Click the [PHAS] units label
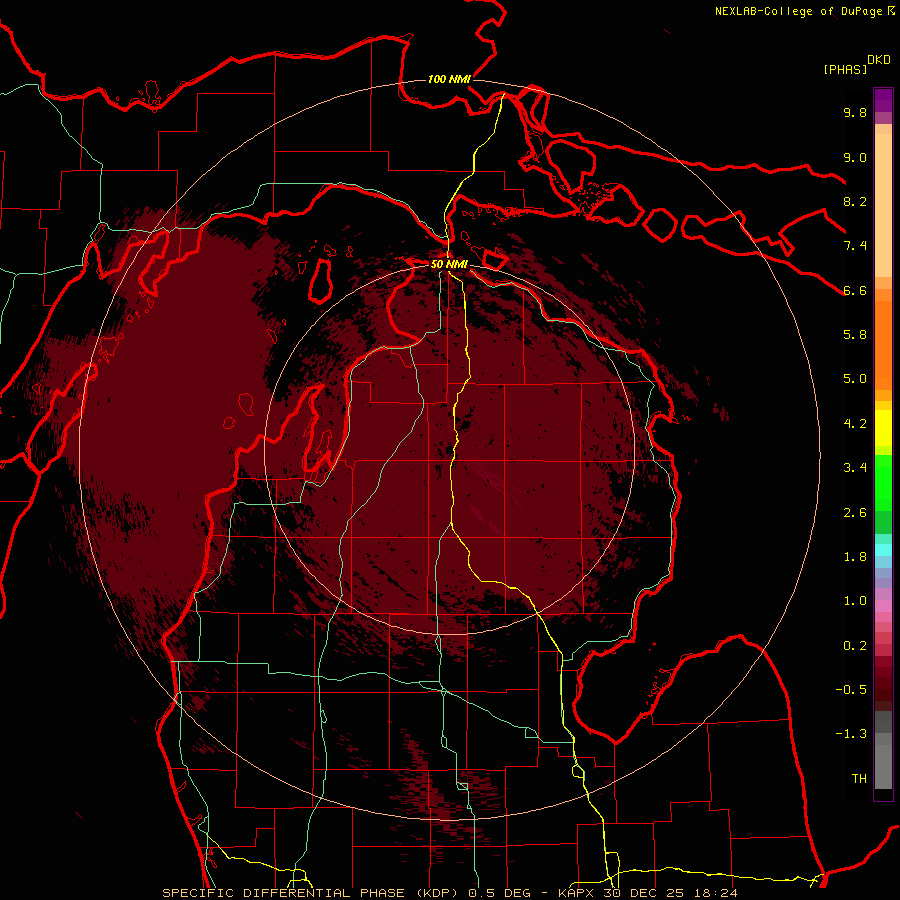Screen dimensions: 900x900 point(845,69)
